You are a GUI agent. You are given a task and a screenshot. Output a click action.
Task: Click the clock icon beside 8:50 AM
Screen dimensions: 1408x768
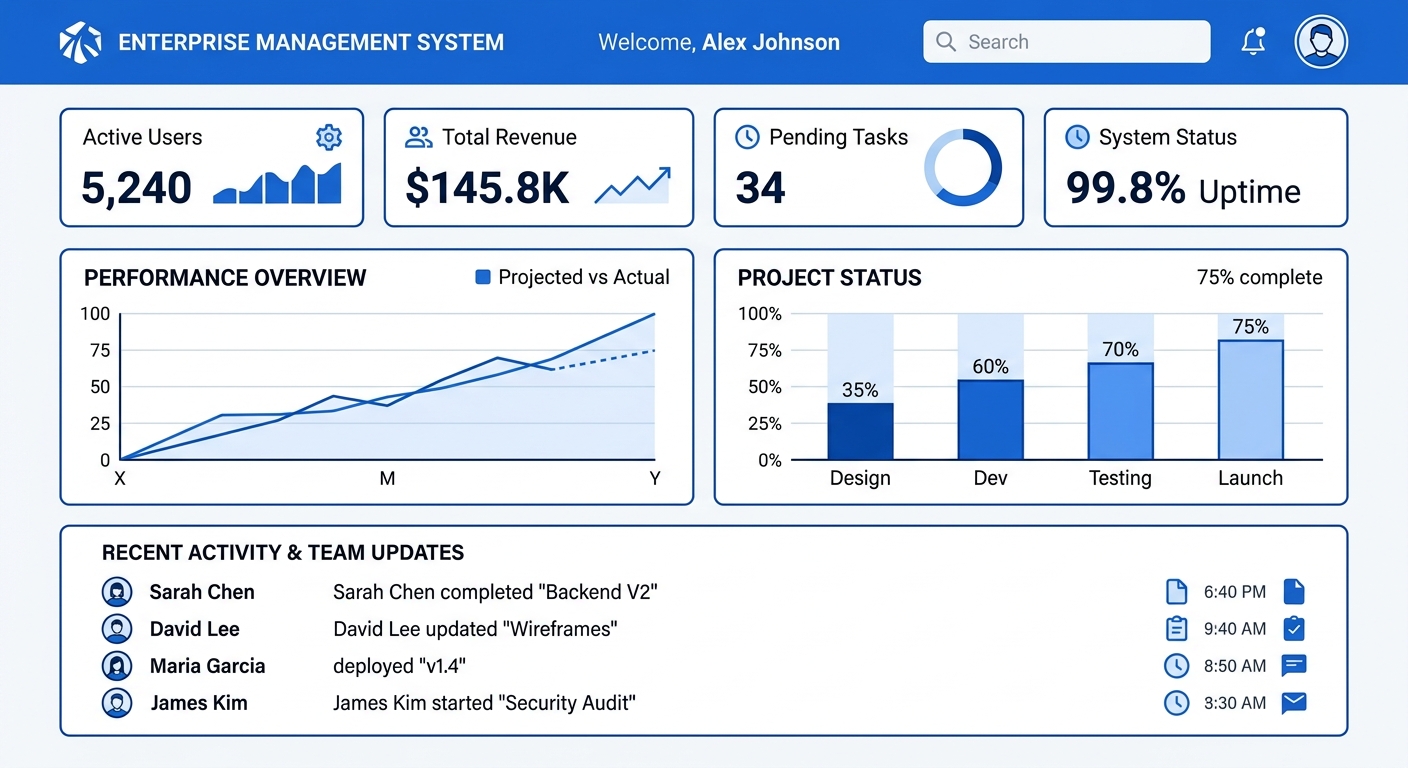point(1177,666)
